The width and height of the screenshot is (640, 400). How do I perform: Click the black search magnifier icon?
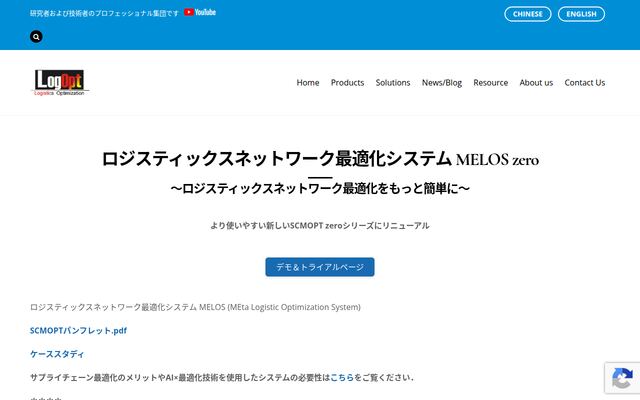click(36, 37)
